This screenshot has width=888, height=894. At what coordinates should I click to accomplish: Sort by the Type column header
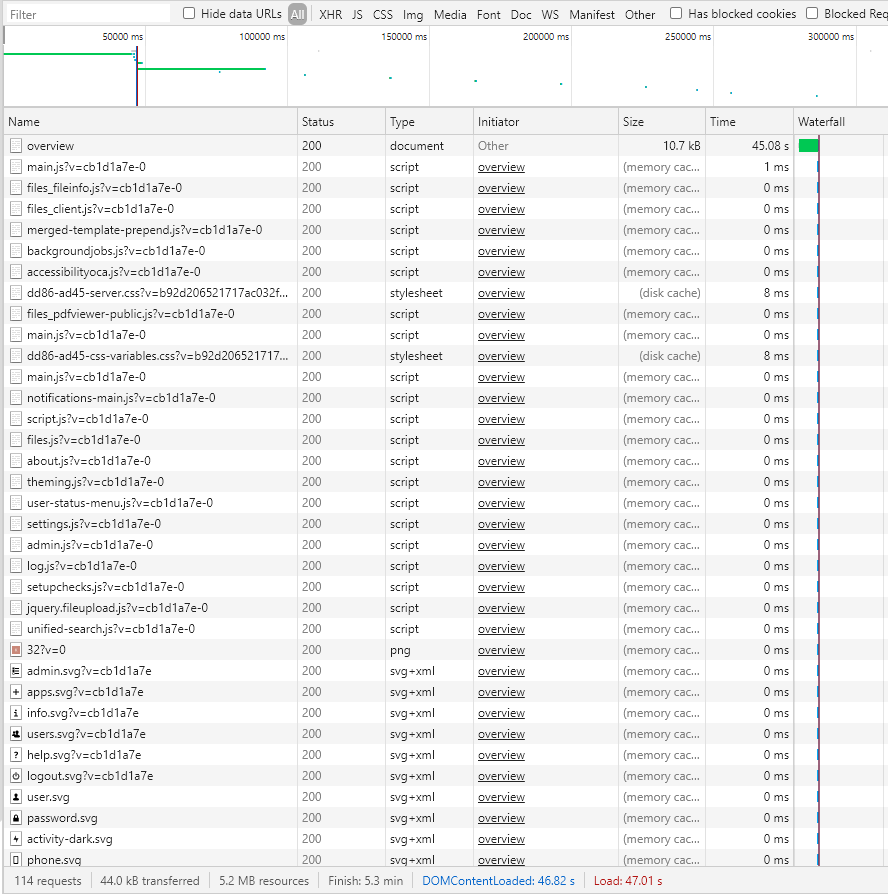coord(429,121)
